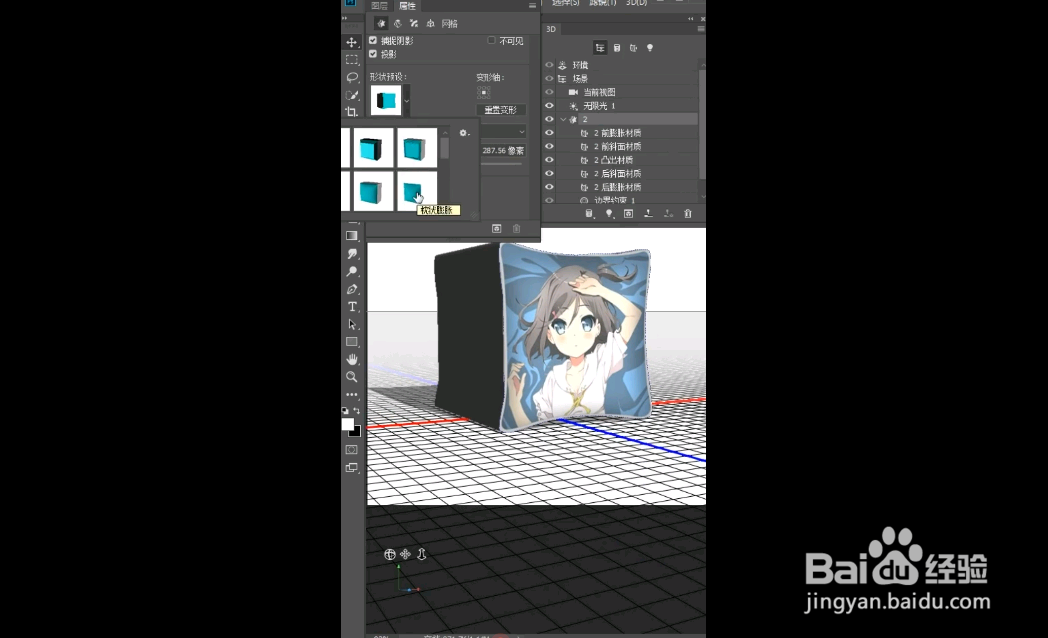The image size is (1048, 638).
Task: Hide 无限光 1 with its eye toggle
Action: [x=548, y=103]
